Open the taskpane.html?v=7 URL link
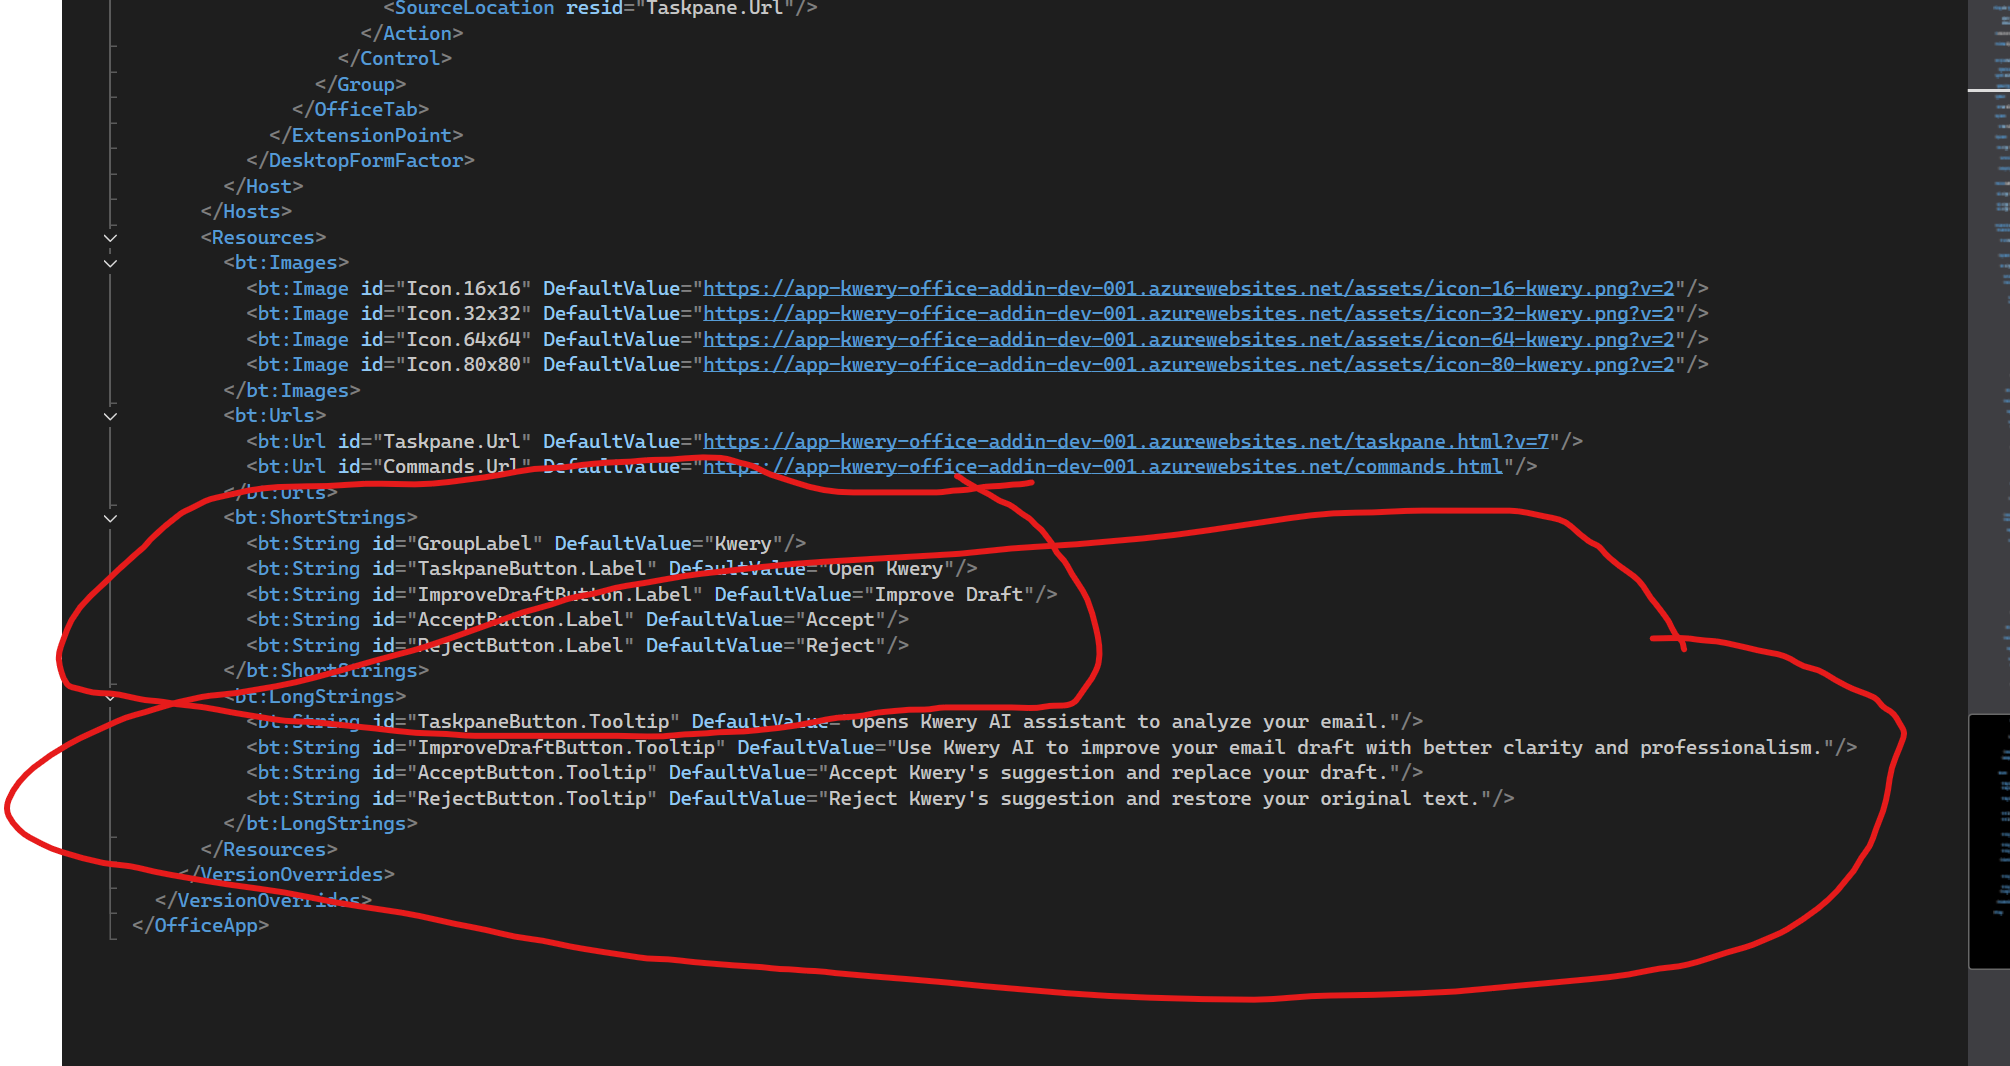Screen dimensions: 2010x1066 pyautogui.click(x=1126, y=441)
